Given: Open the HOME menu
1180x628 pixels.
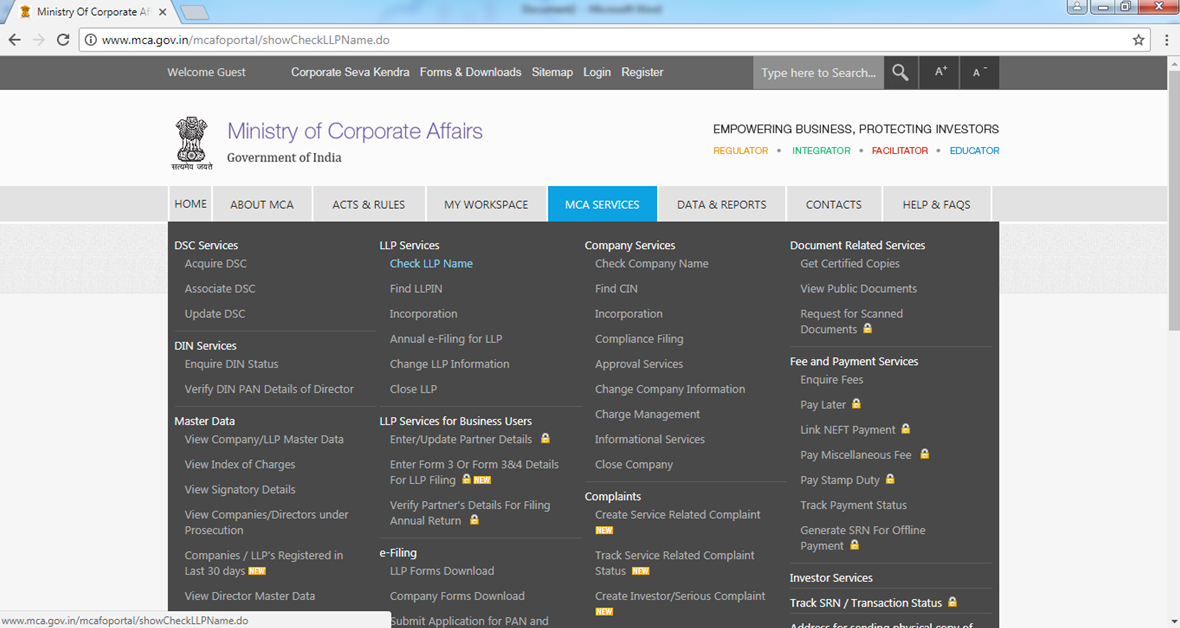Looking at the screenshot, I should coord(190,204).
